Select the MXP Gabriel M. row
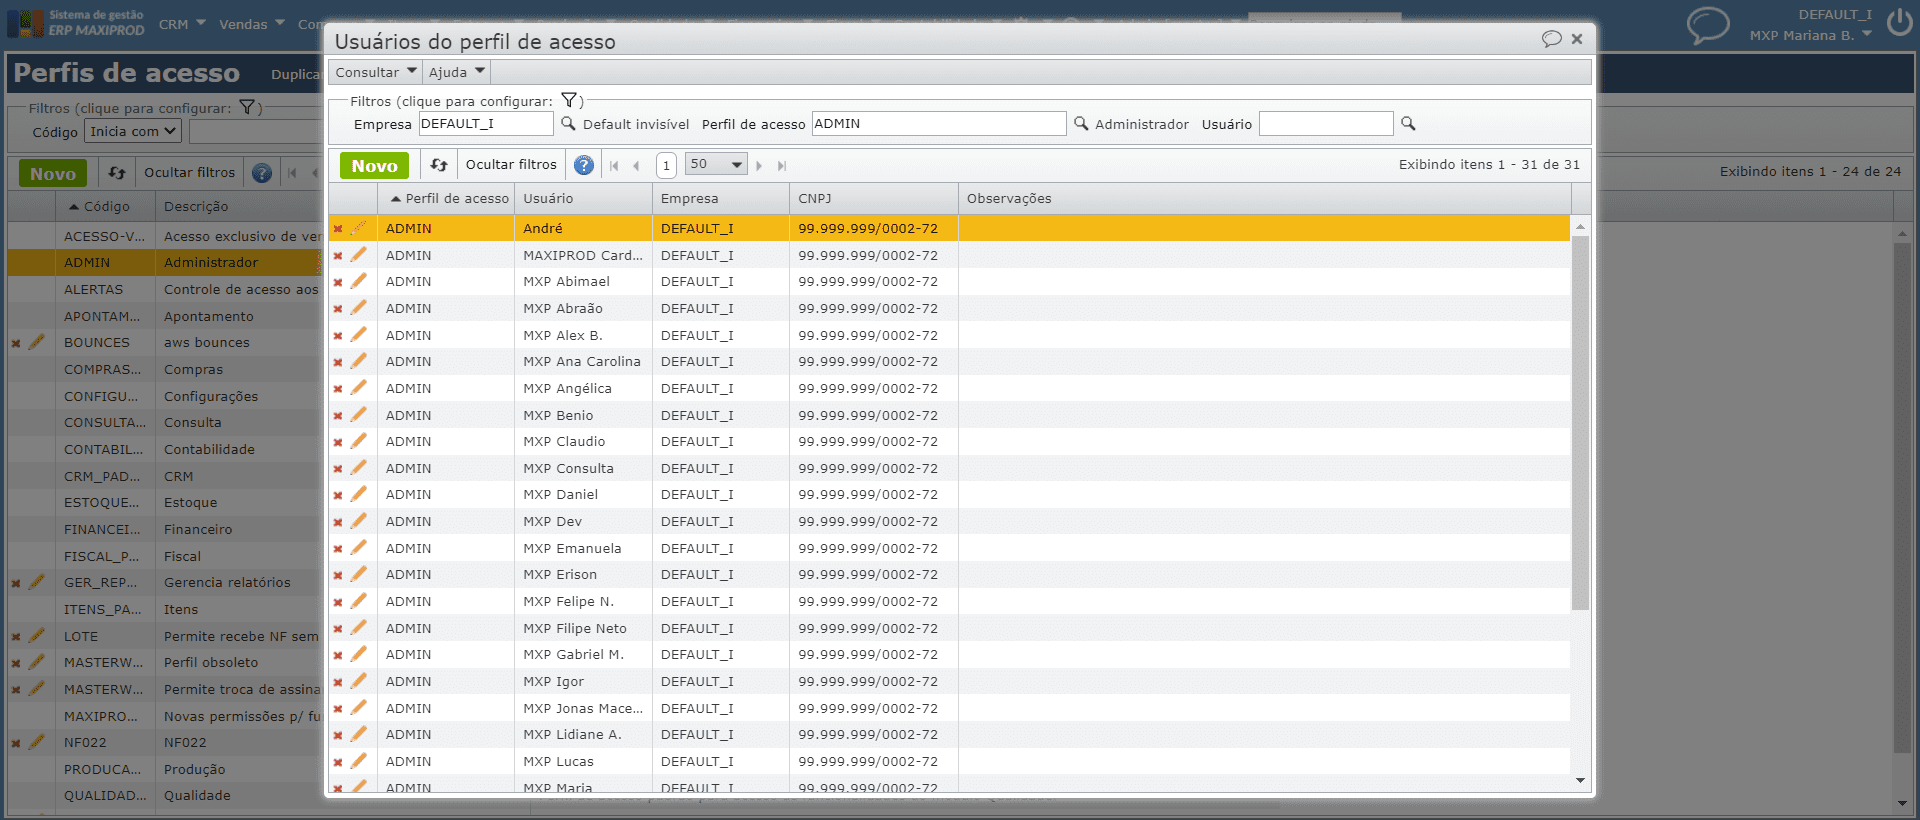Image resolution: width=1920 pixels, height=820 pixels. pos(949,654)
